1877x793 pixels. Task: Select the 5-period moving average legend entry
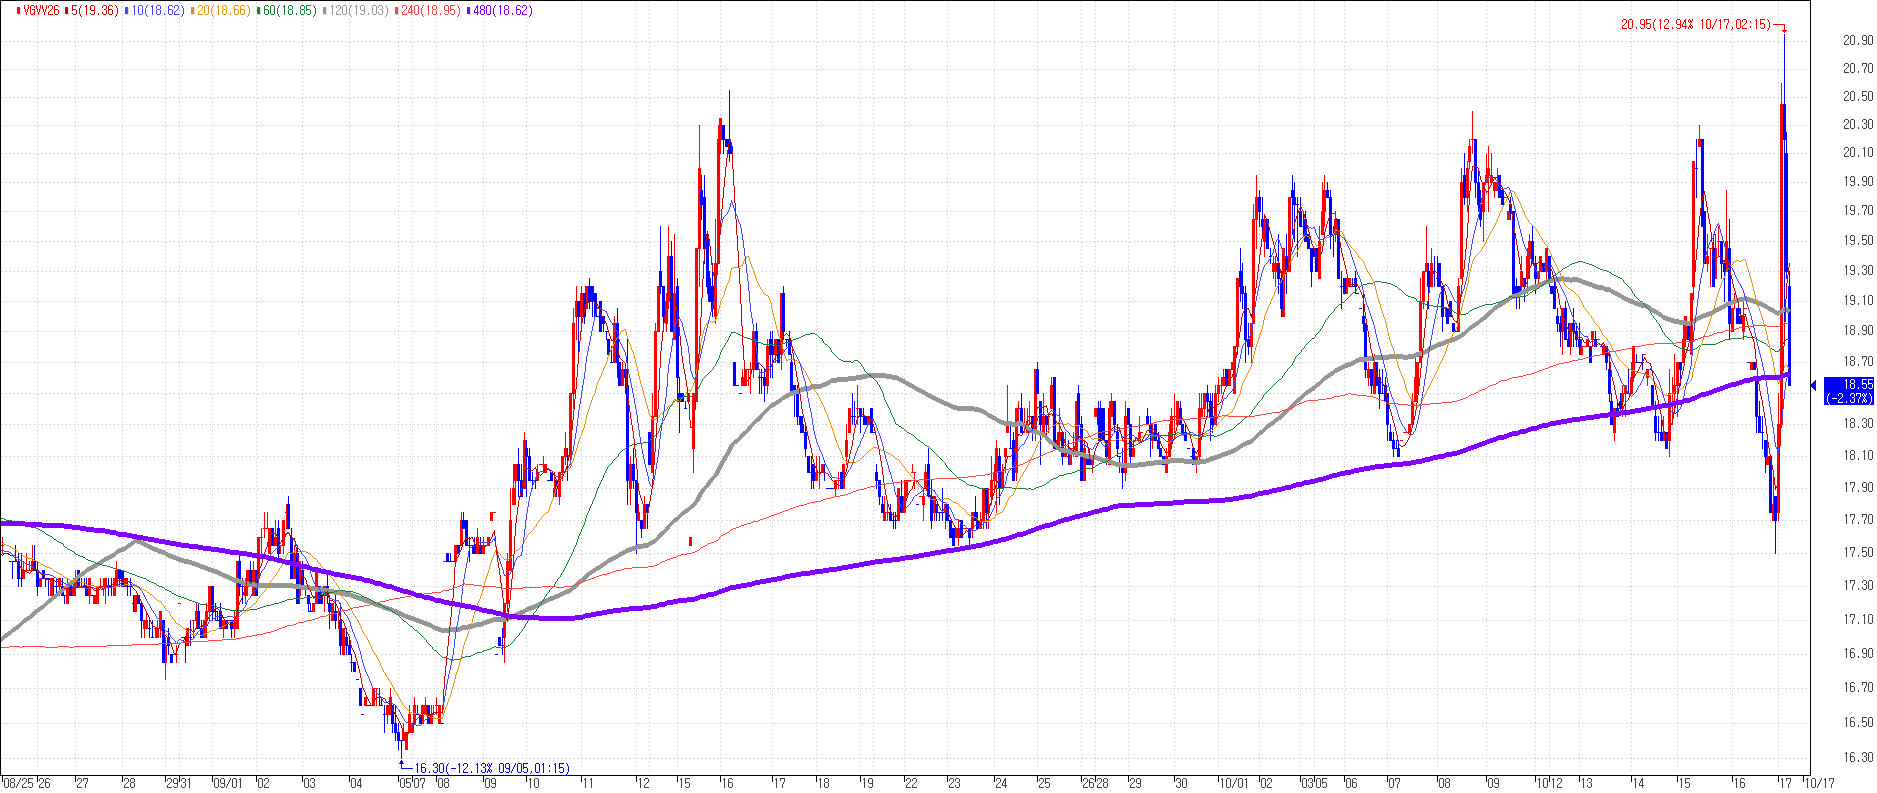coord(93,11)
